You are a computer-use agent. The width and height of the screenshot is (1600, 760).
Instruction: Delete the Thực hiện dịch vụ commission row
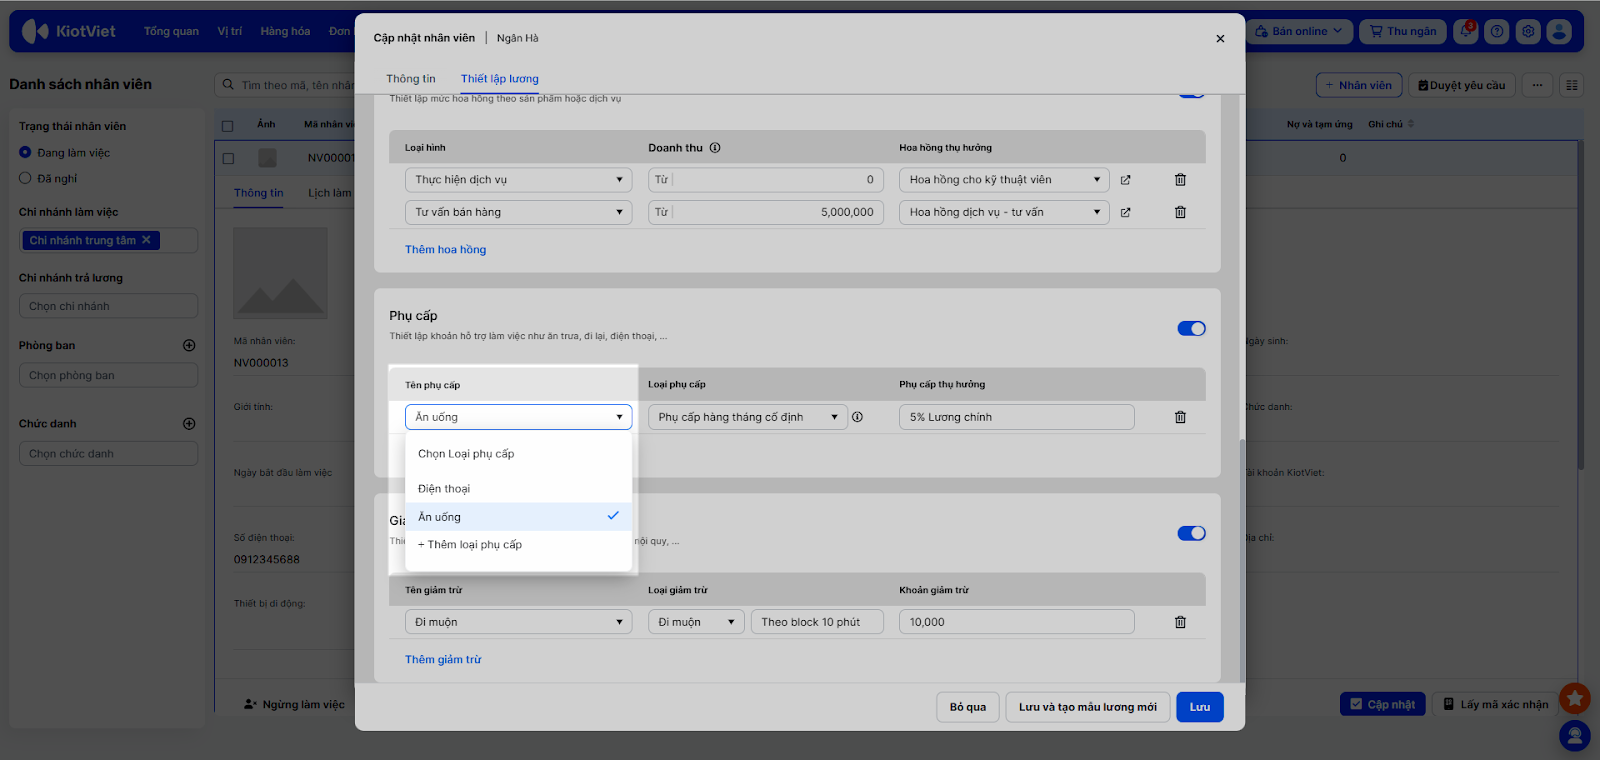tap(1180, 180)
